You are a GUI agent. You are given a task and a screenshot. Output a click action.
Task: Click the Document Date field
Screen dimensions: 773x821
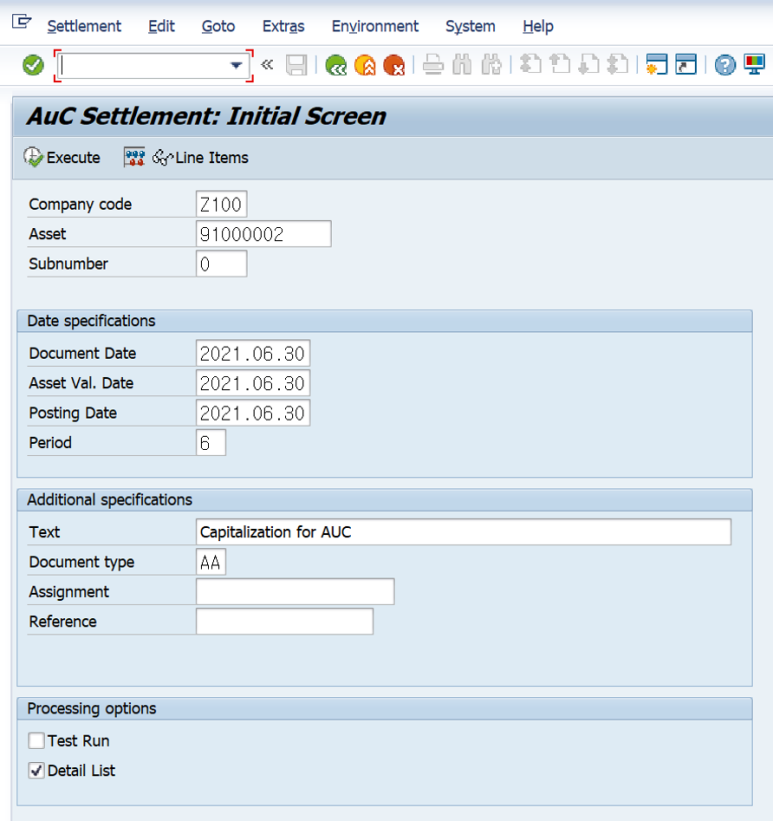(x=253, y=353)
